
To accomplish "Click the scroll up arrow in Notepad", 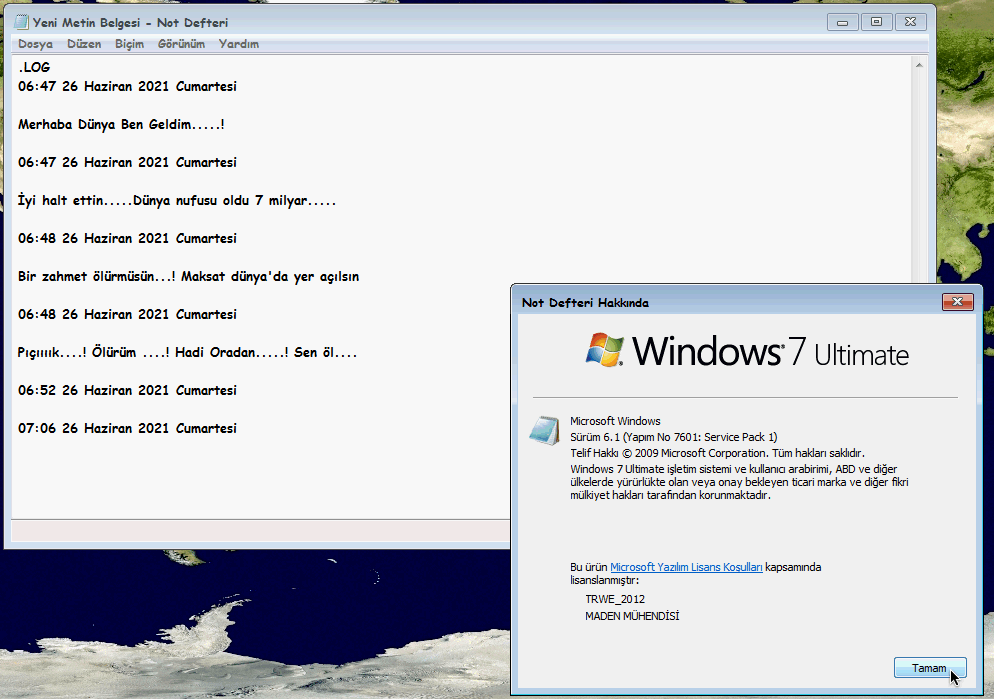I will [x=919, y=65].
